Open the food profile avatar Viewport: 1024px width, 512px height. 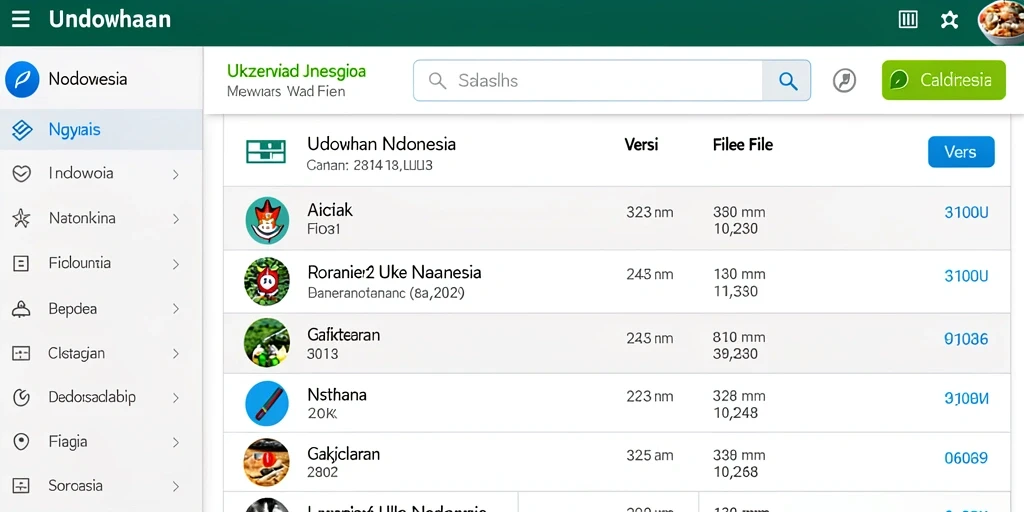coord(1002,22)
